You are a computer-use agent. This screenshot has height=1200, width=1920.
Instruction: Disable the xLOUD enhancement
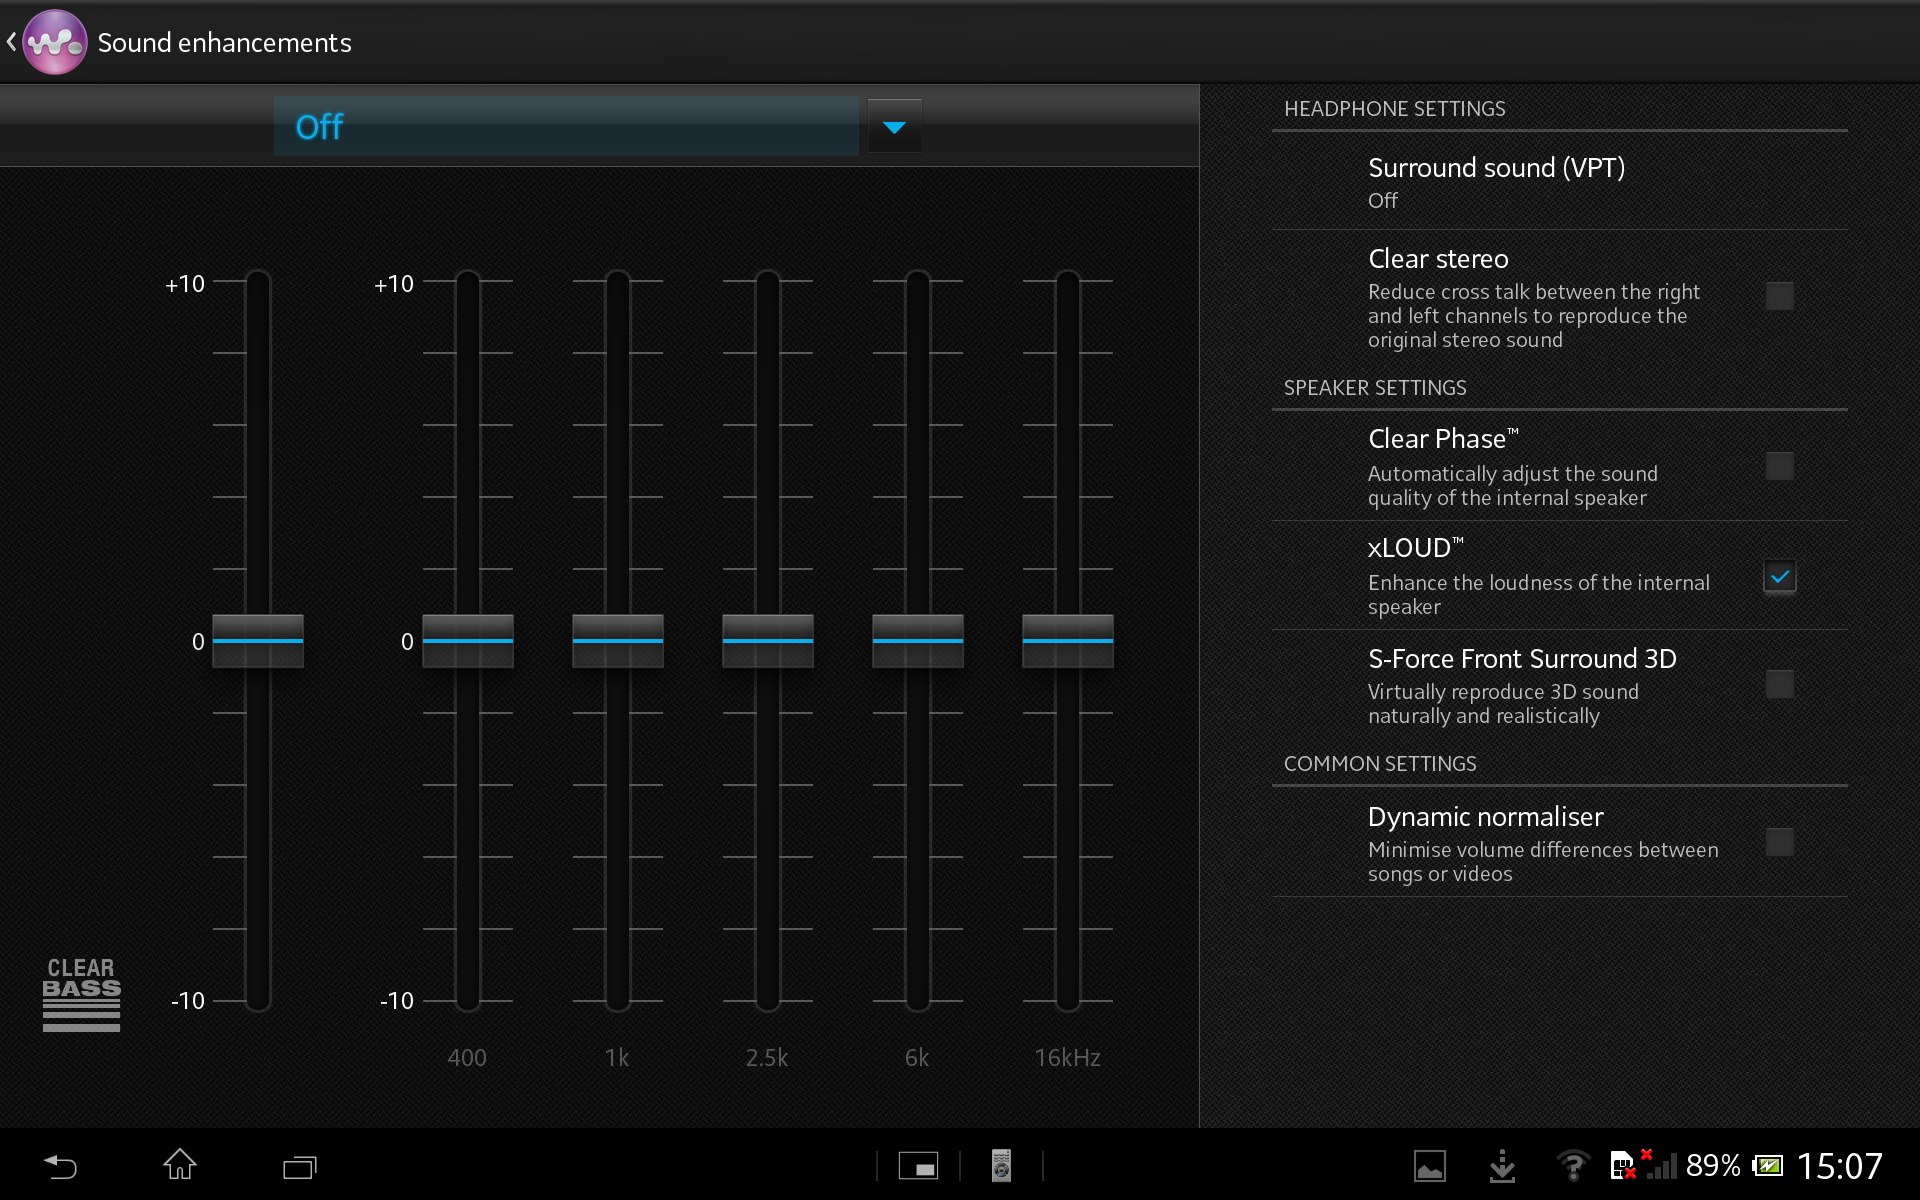click(x=1780, y=577)
